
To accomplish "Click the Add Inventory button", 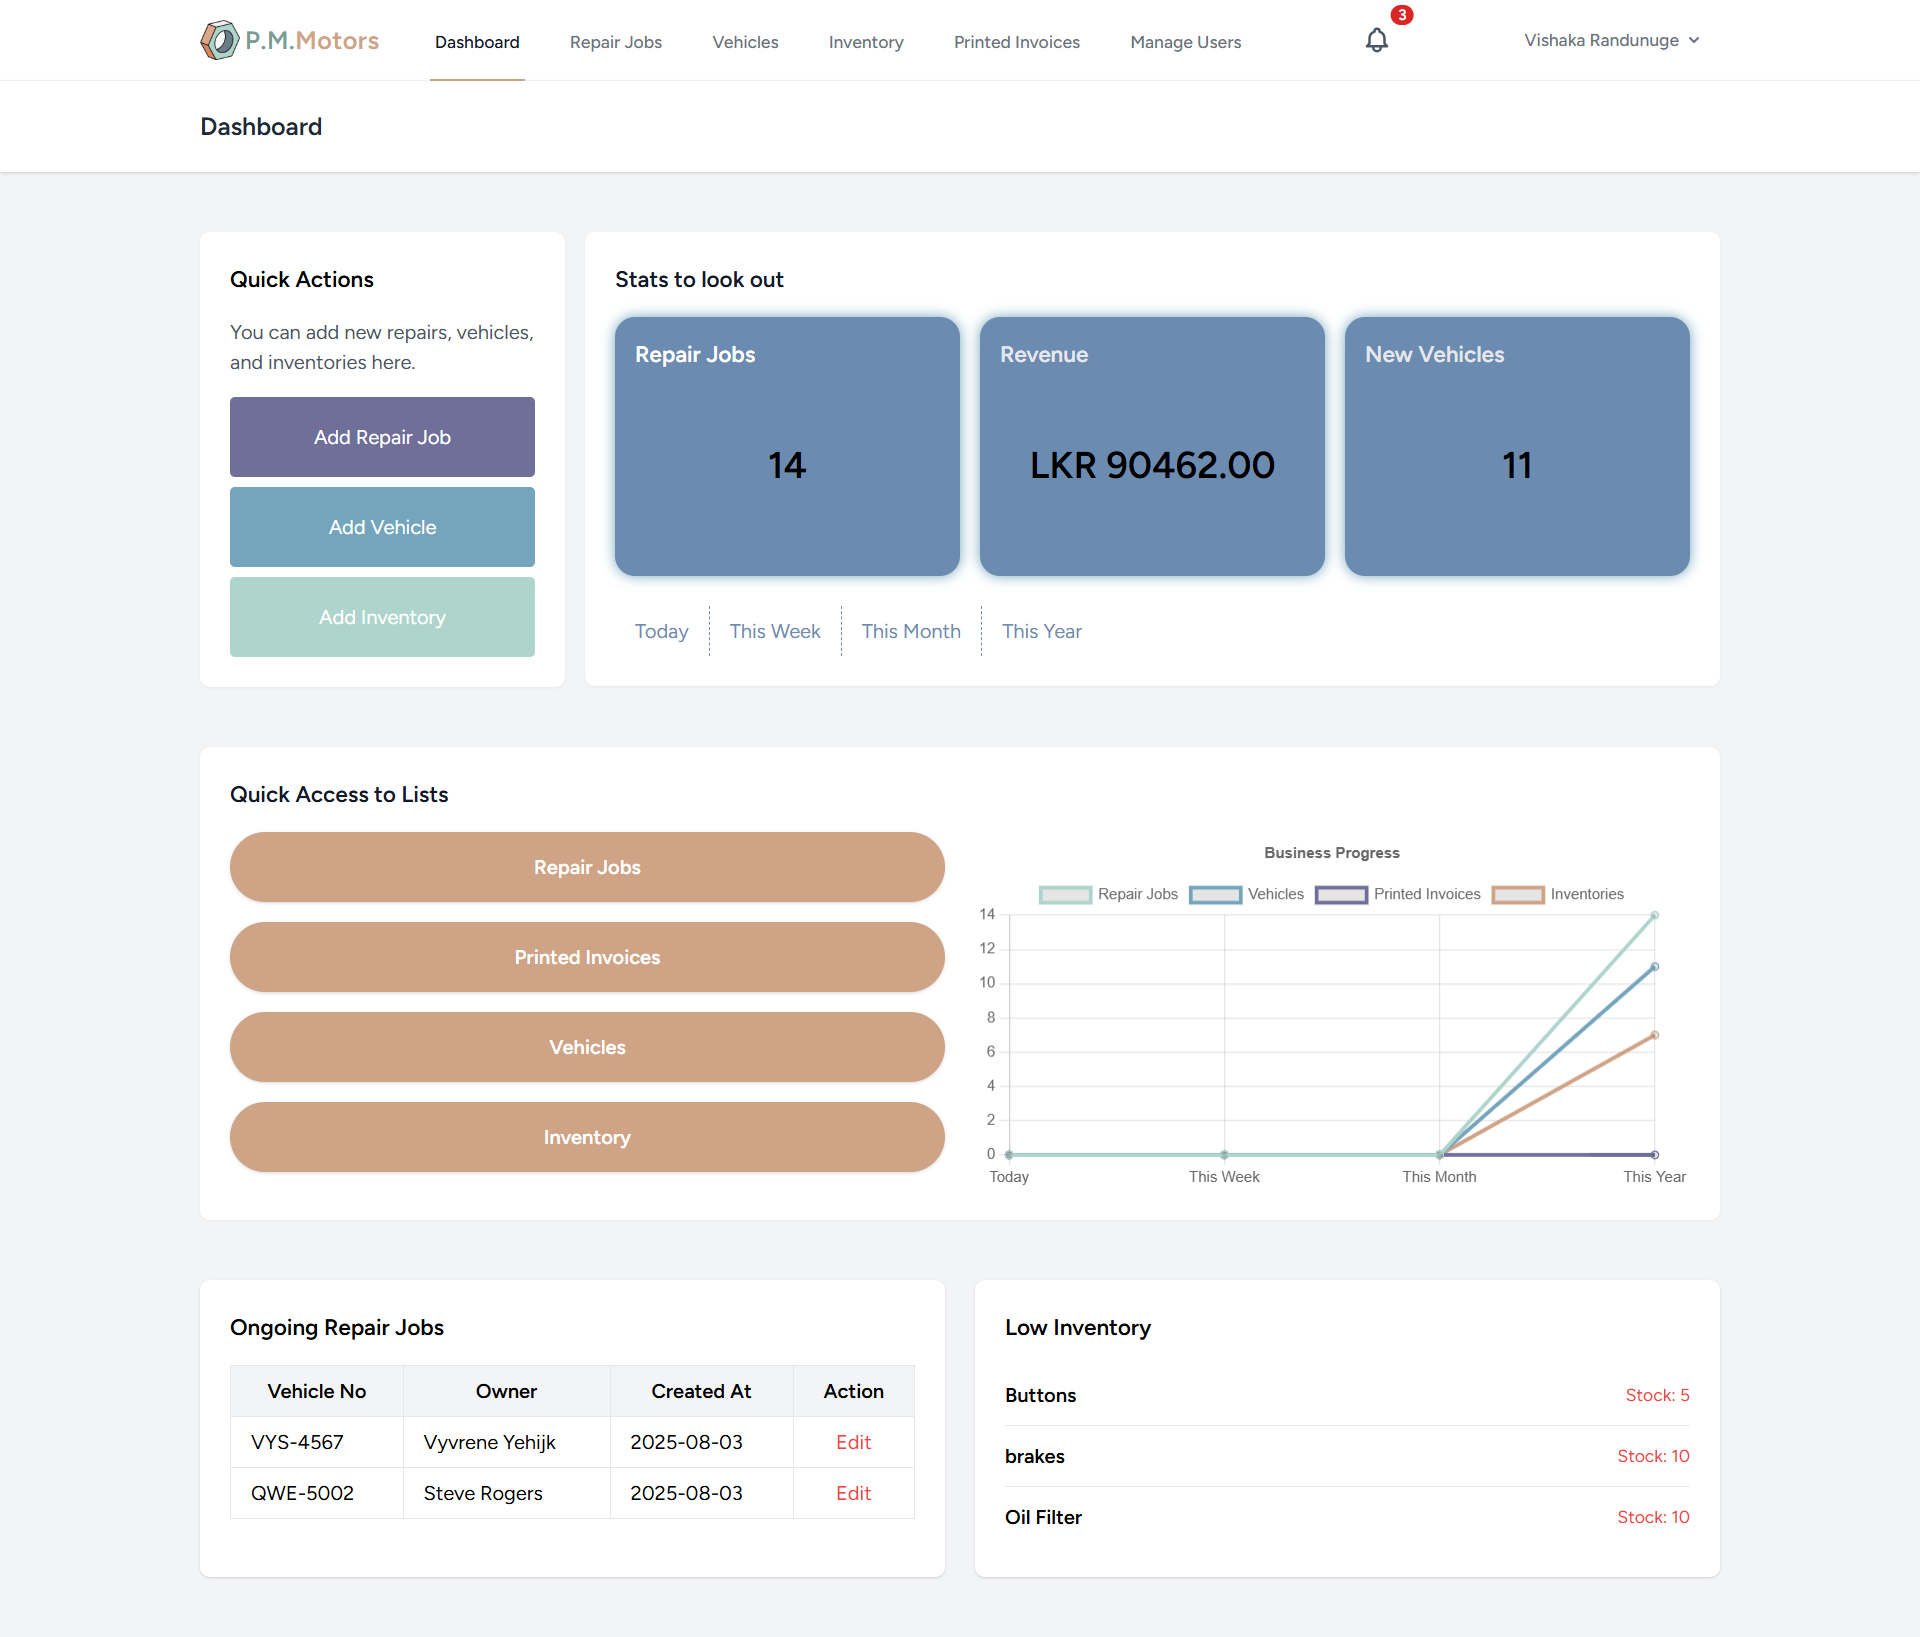I will point(382,617).
